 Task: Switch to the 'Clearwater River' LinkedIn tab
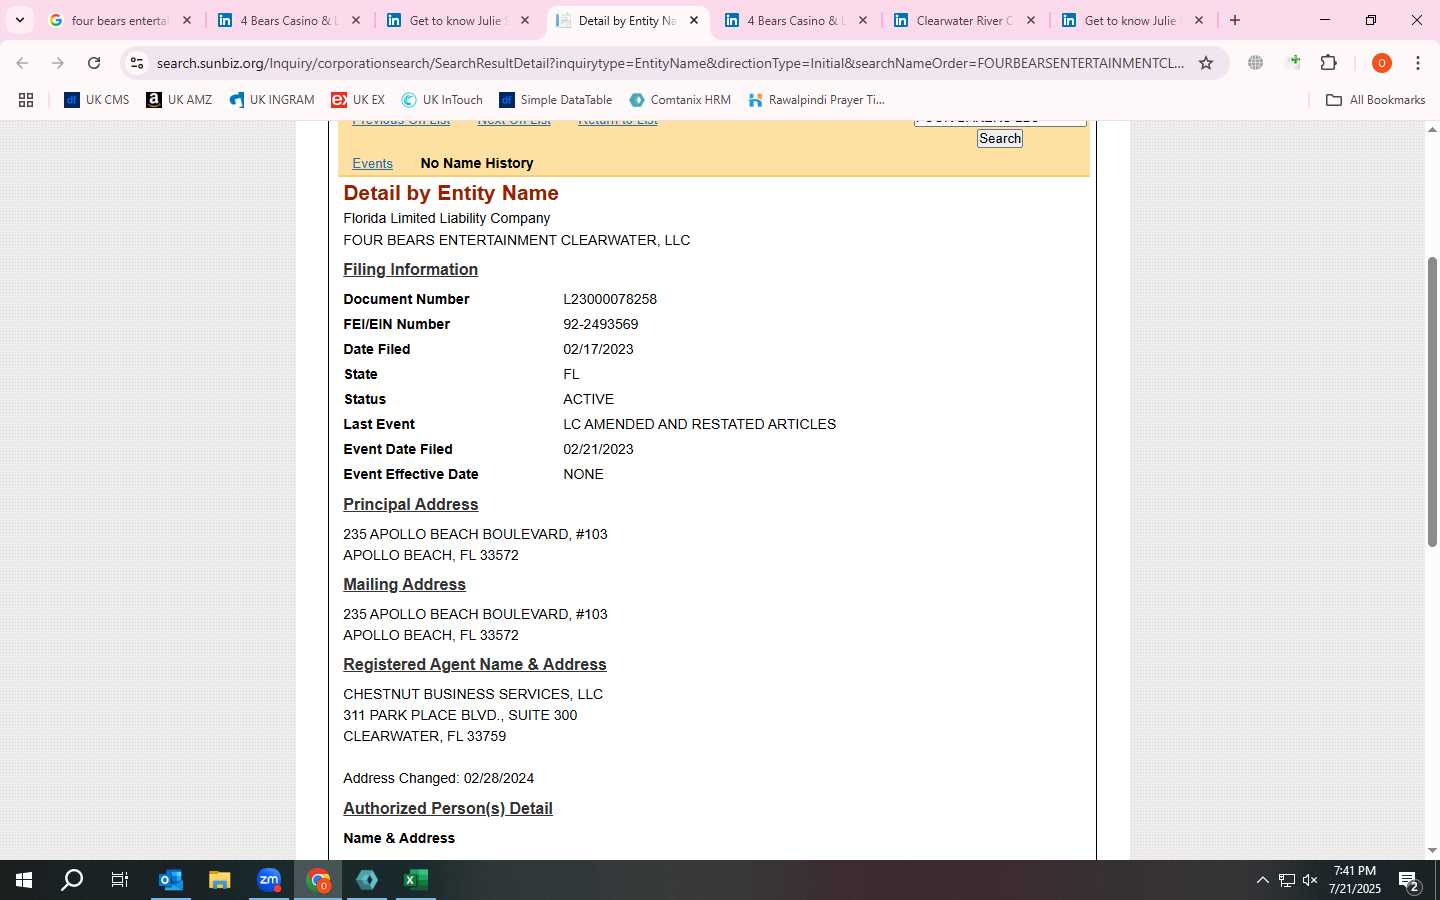coord(964,20)
